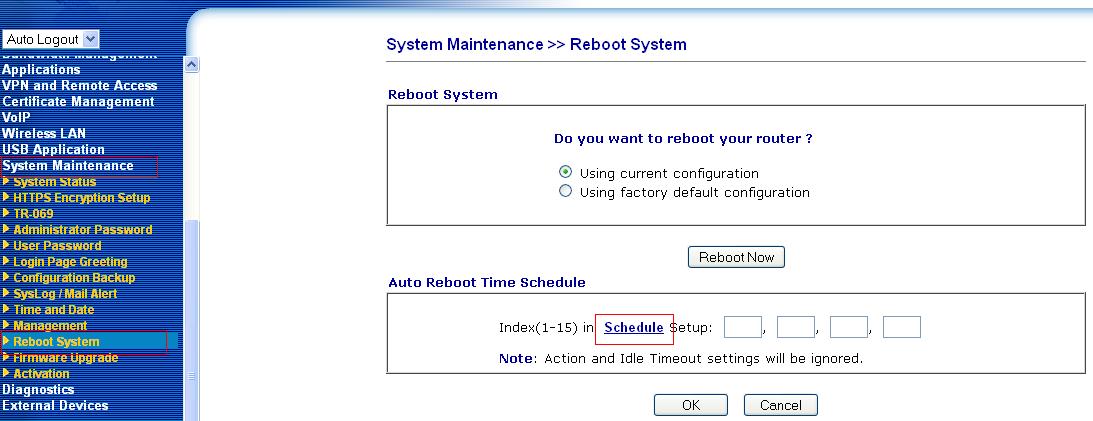Open the Auto Logout dropdown

pos(52,39)
